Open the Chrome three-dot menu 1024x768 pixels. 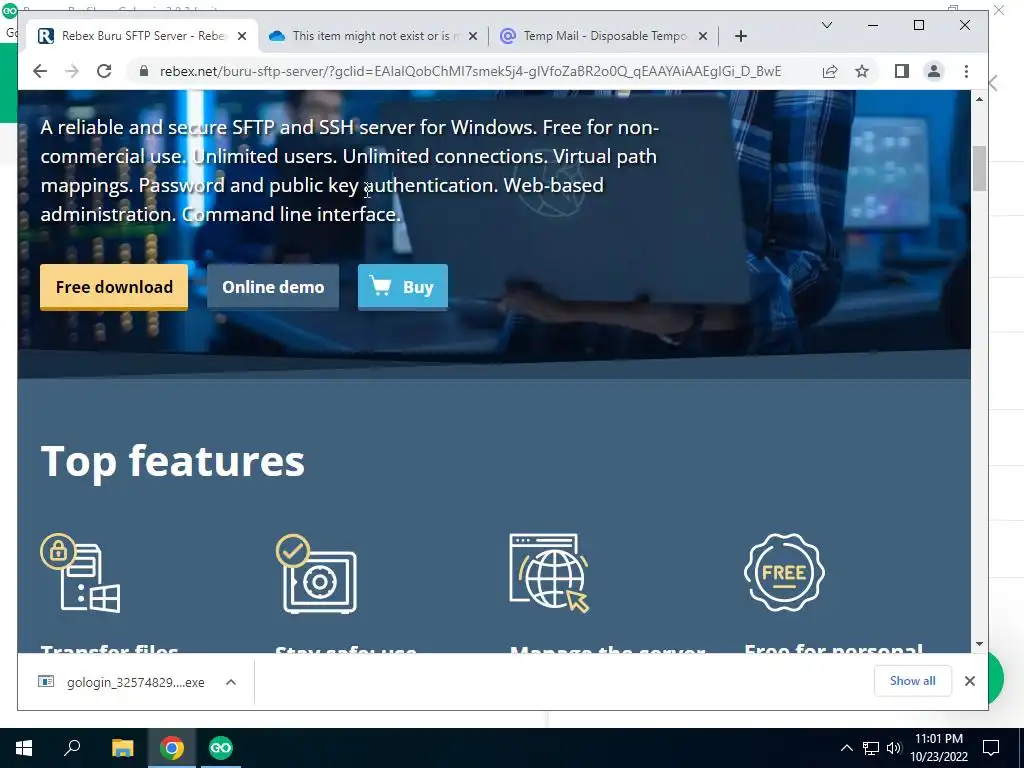pyautogui.click(x=966, y=71)
